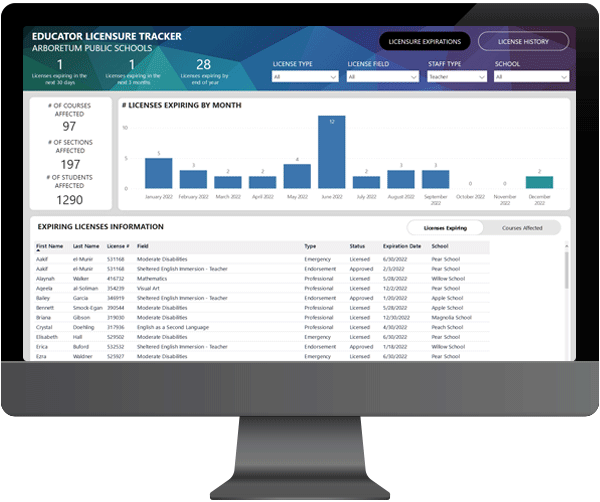The height and width of the screenshot is (502, 600).
Task: Click the '197' sections affected value
Action: click(70, 164)
